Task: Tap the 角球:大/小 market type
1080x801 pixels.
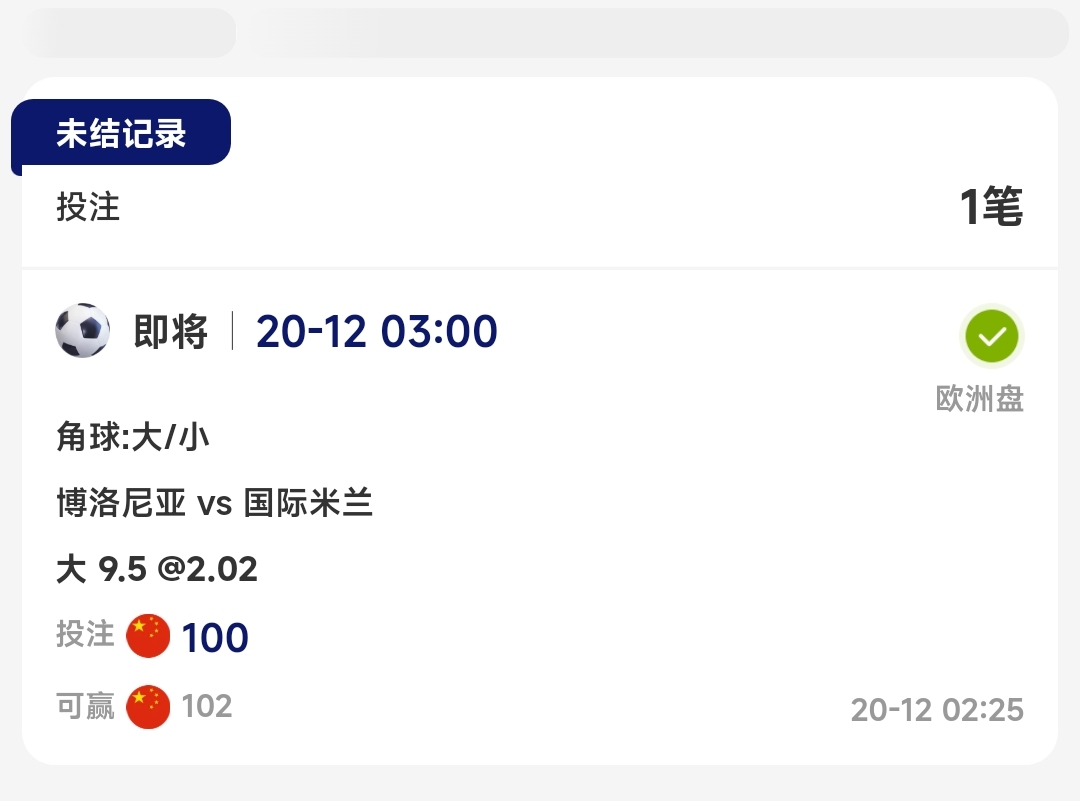Action: pos(133,437)
